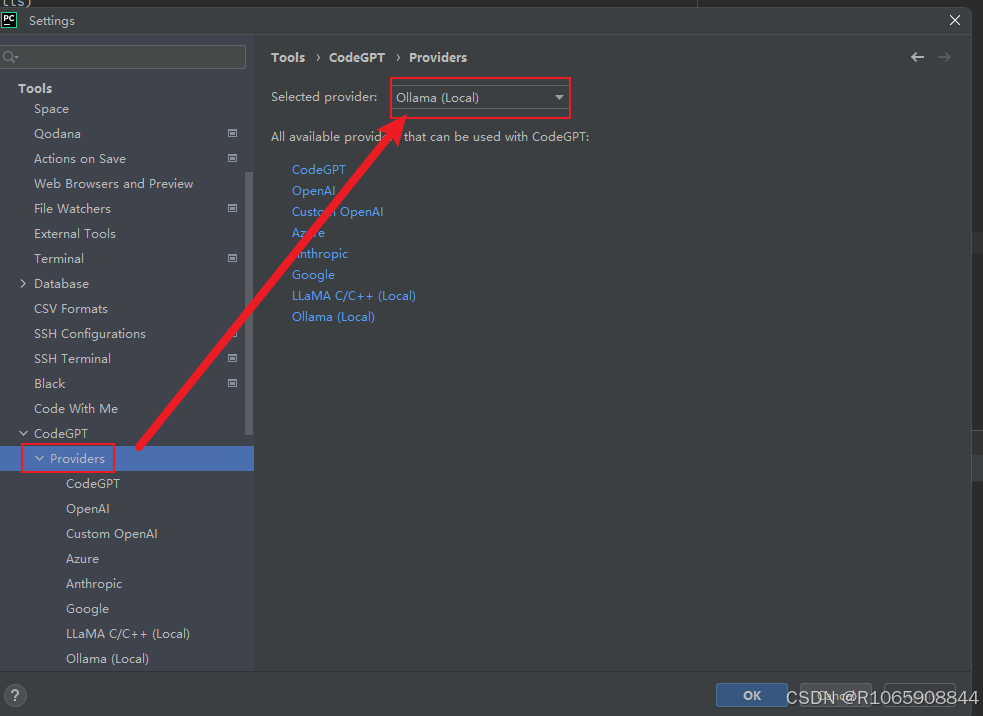Open the LLaMA C/C++ (Local) link
The height and width of the screenshot is (716, 983).
(x=354, y=296)
